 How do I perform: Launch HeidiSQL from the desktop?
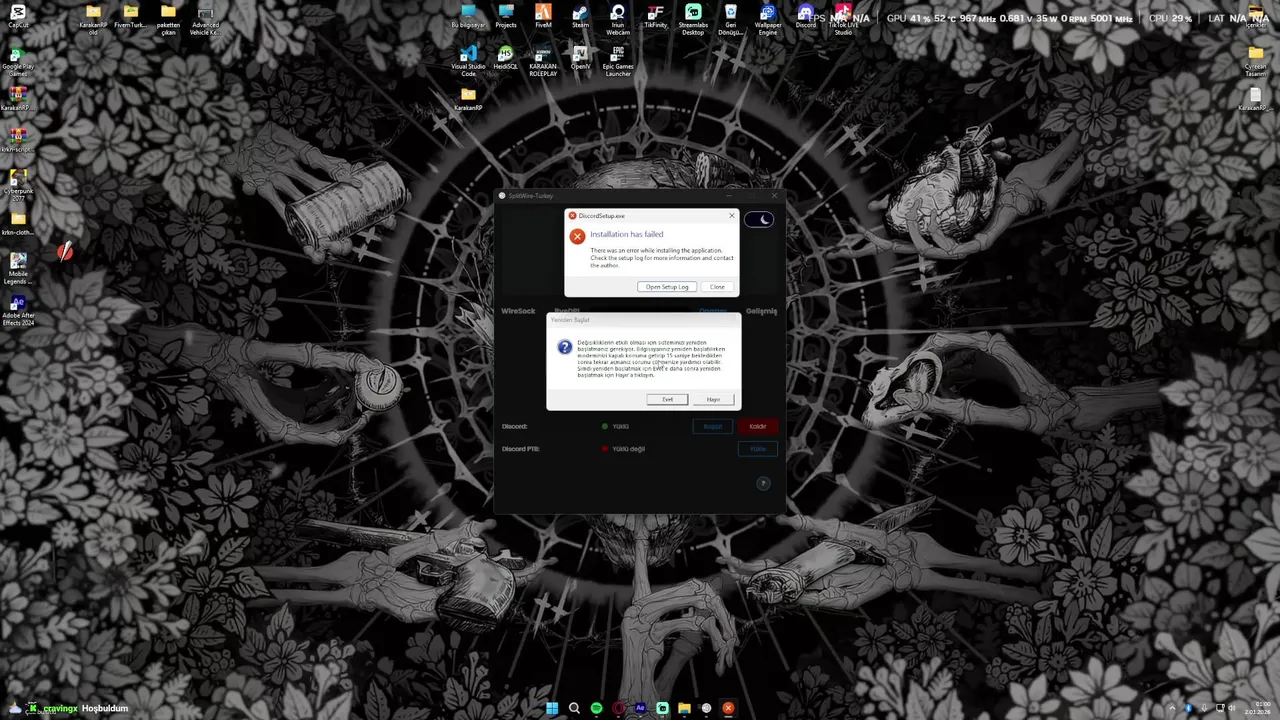[x=506, y=58]
